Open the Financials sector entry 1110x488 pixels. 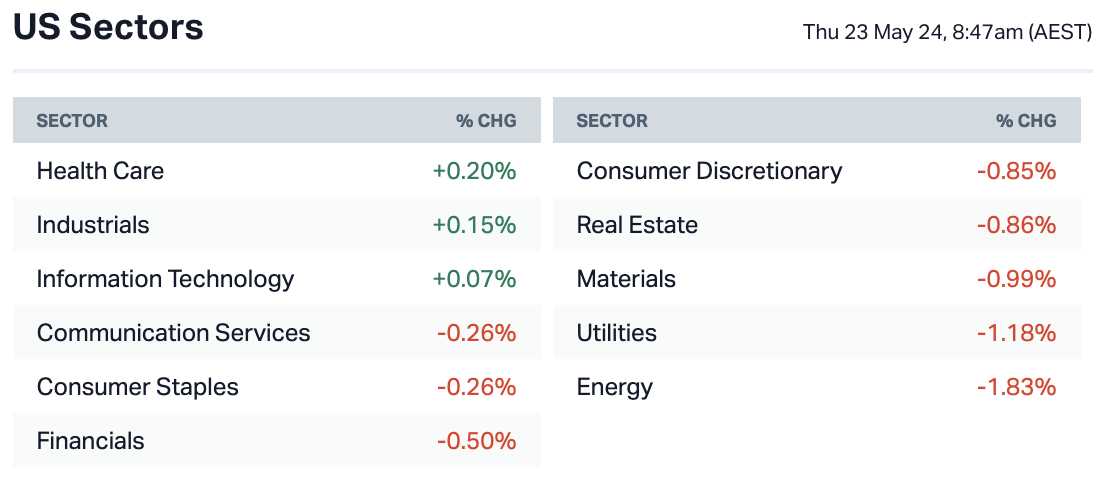coord(90,441)
